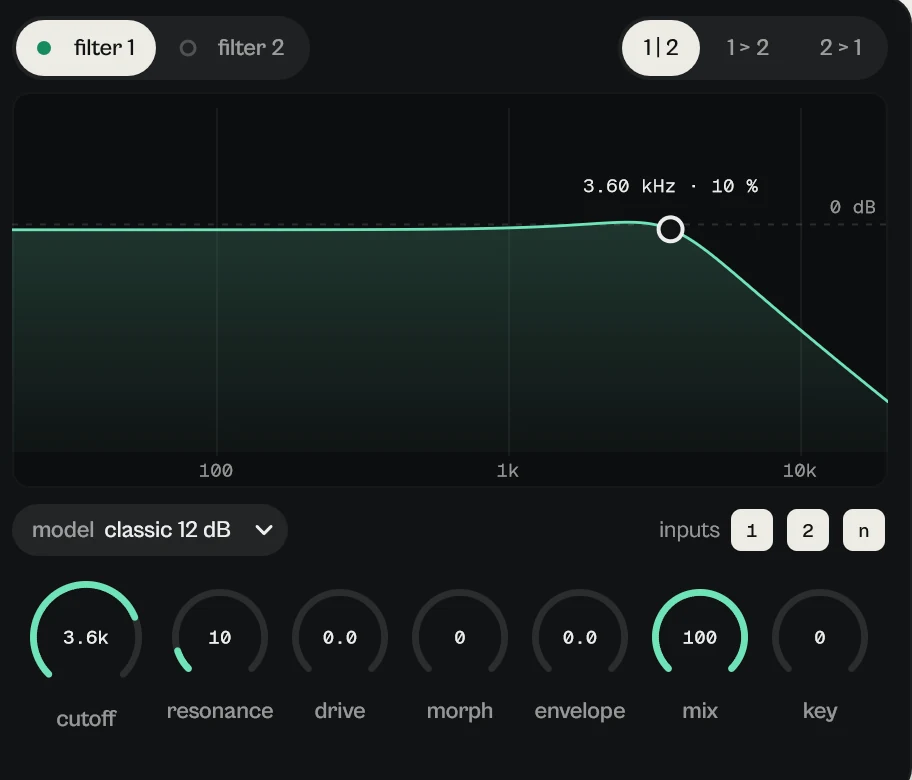Viewport: 912px width, 780px height.
Task: Toggle the filter 1 green power dot
Action: coord(44,48)
